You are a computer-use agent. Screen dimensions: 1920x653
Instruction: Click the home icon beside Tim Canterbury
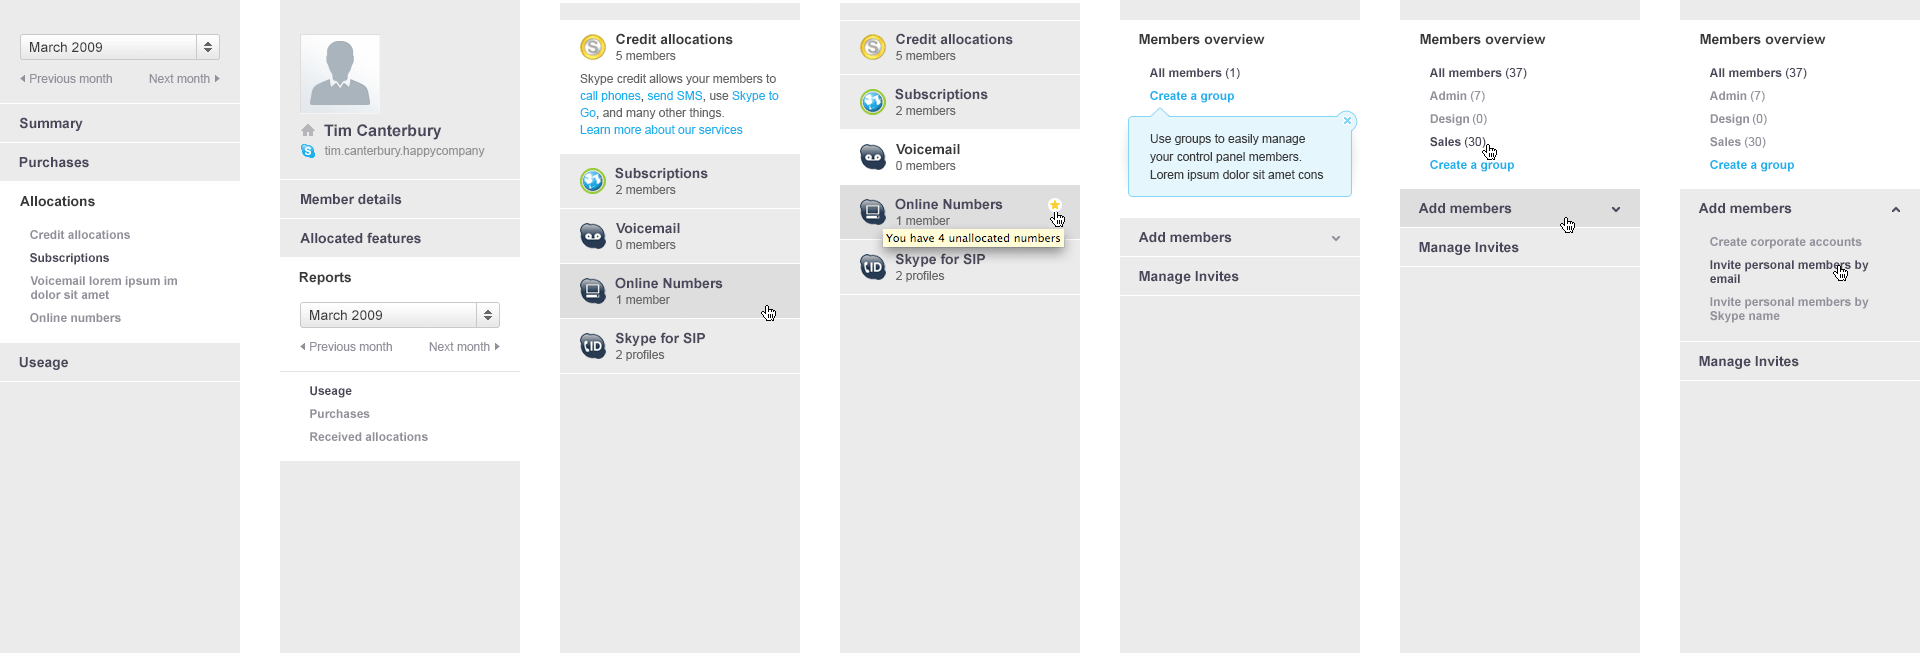(x=308, y=131)
